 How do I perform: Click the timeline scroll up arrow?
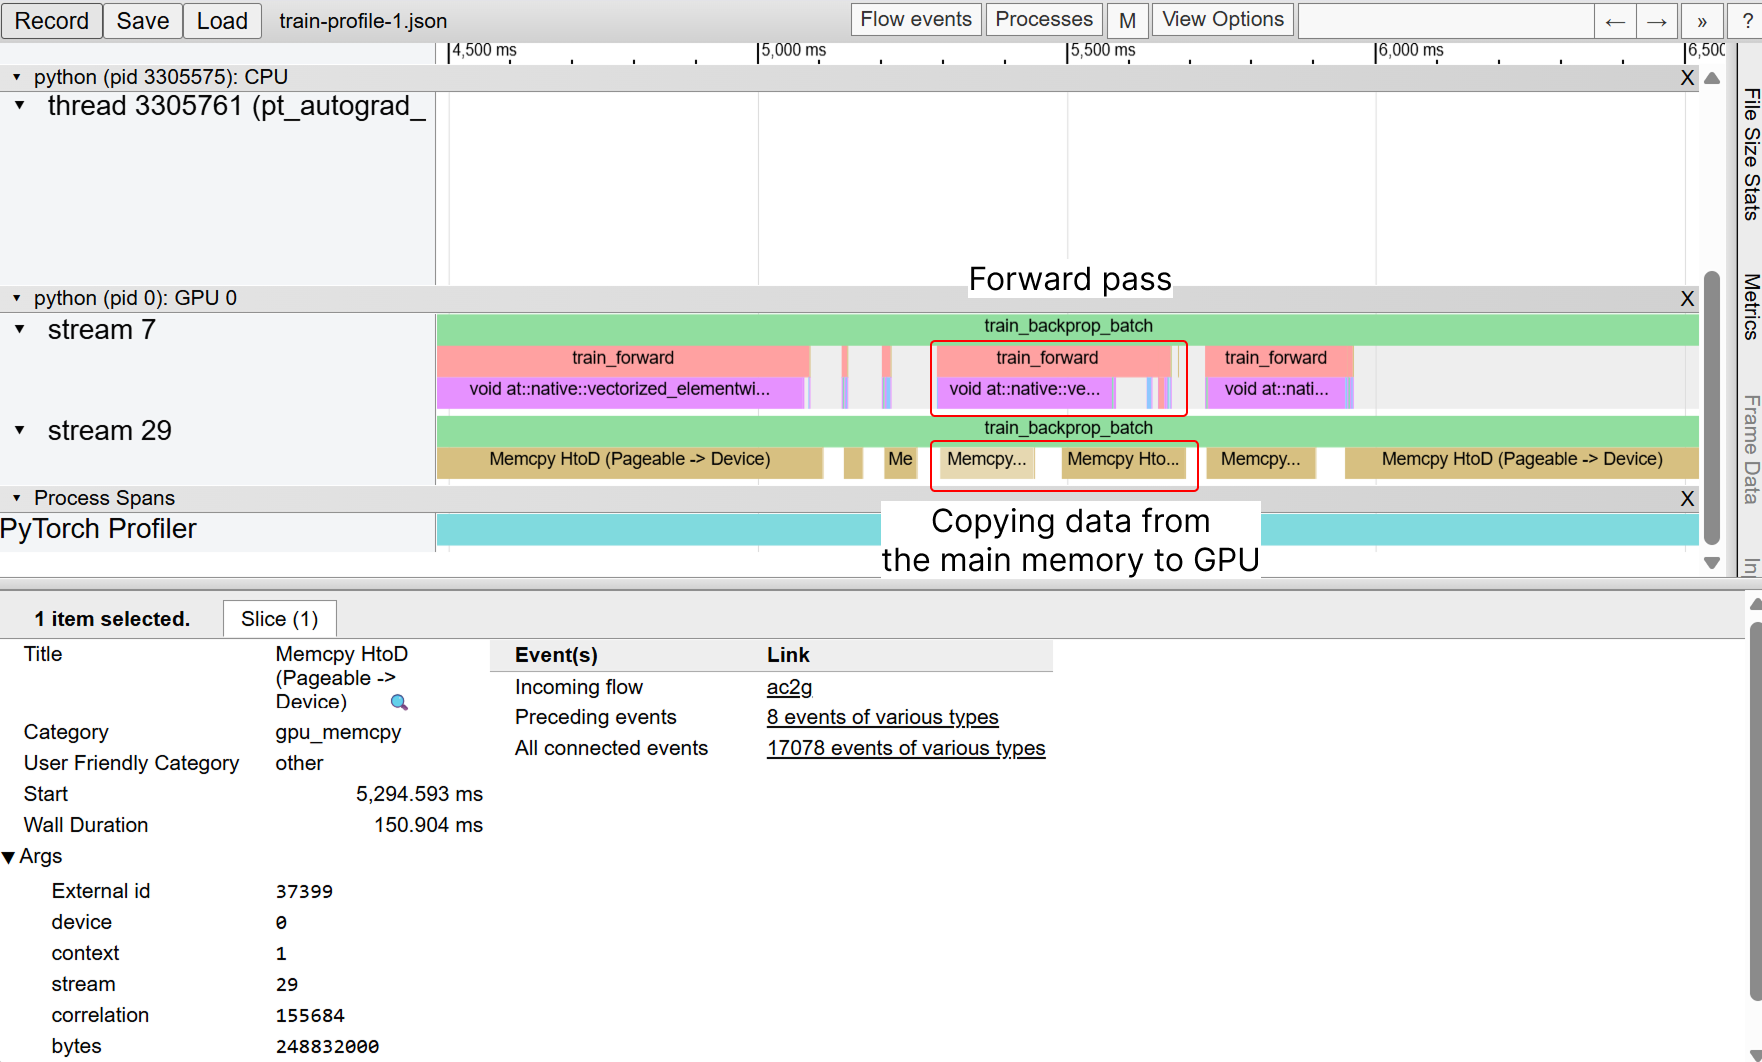pos(1712,78)
